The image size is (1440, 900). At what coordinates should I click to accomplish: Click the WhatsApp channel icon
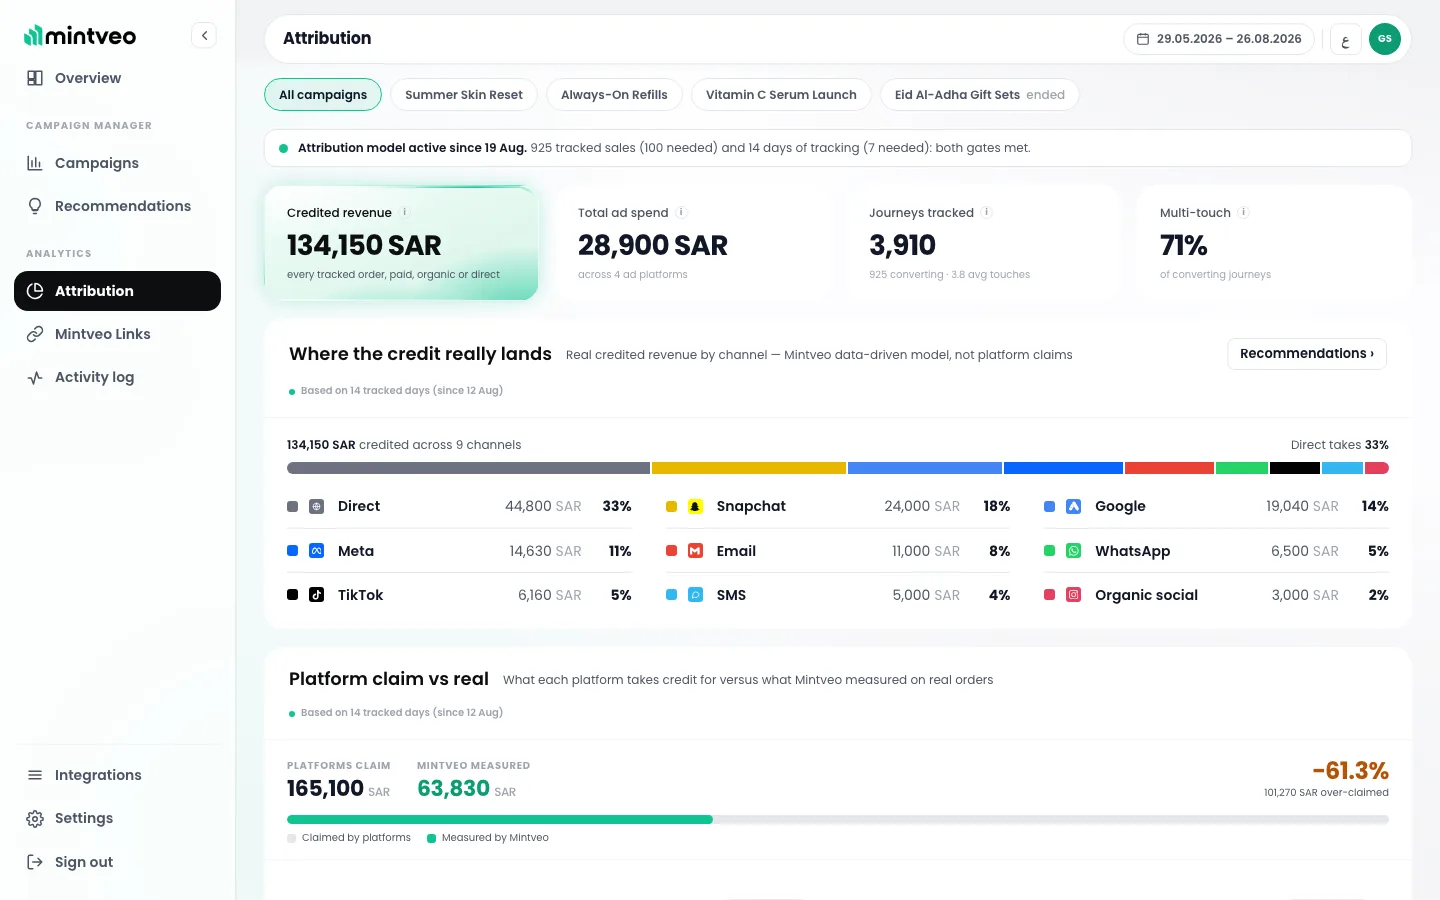point(1073,551)
